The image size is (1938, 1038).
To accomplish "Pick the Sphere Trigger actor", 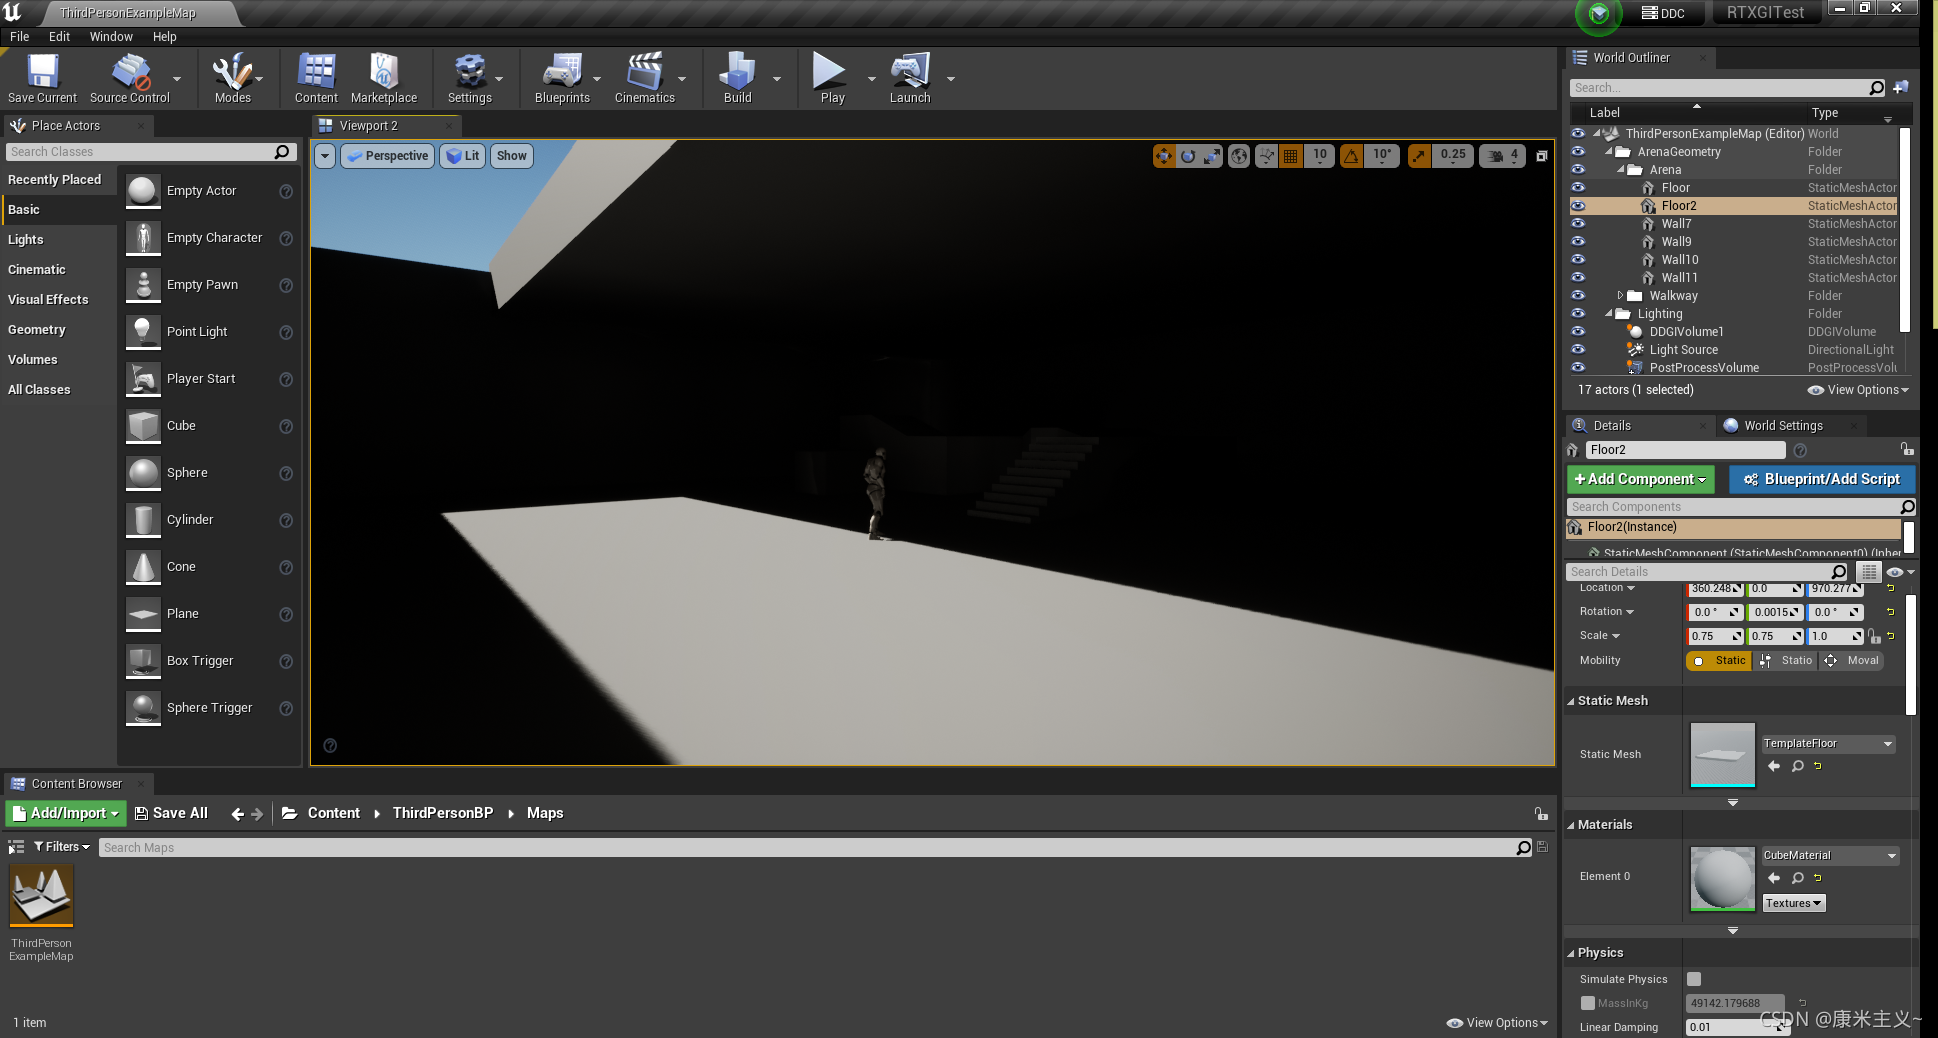I will point(209,708).
